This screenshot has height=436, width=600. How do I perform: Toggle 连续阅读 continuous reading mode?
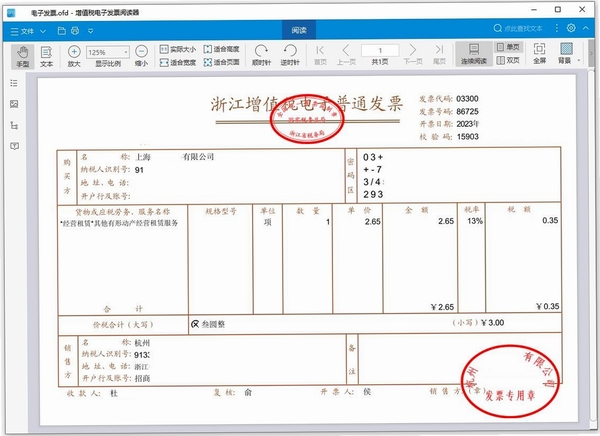click(474, 54)
